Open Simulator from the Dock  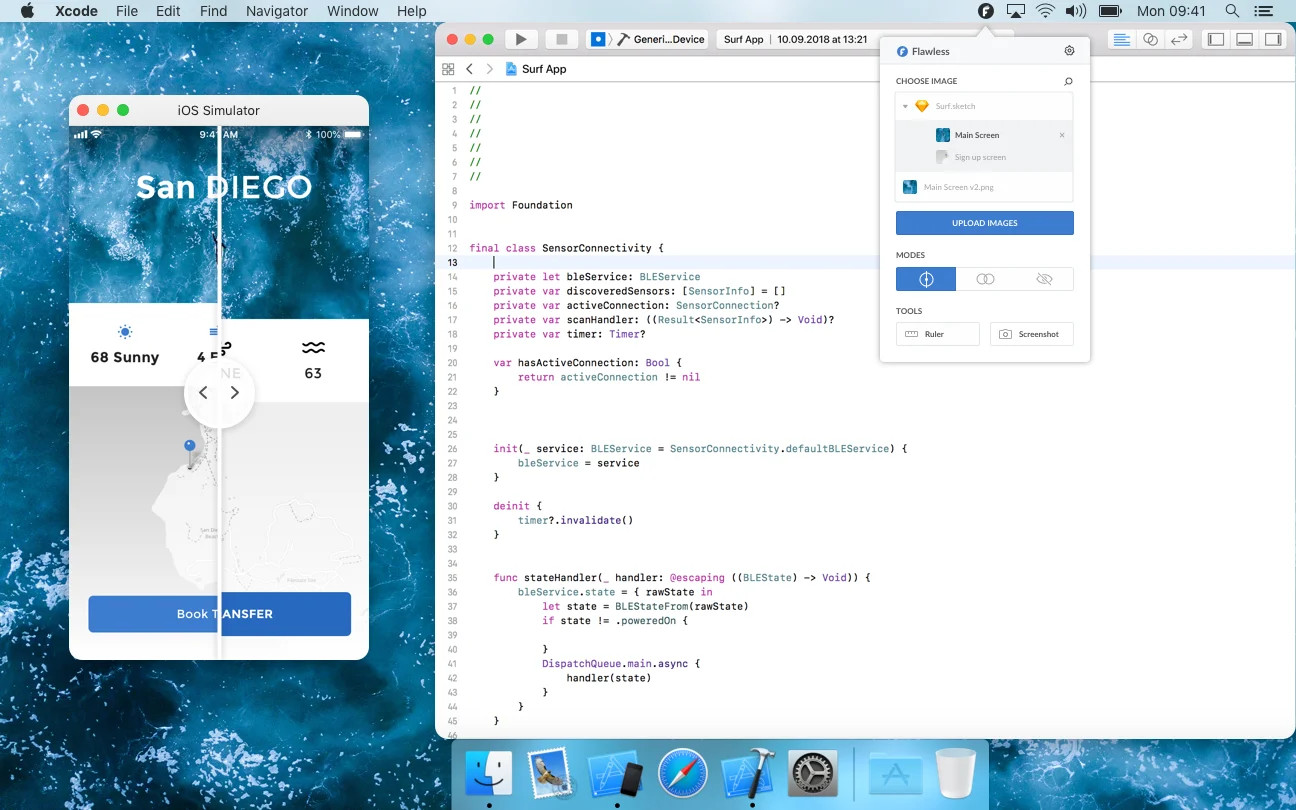[x=615, y=774]
